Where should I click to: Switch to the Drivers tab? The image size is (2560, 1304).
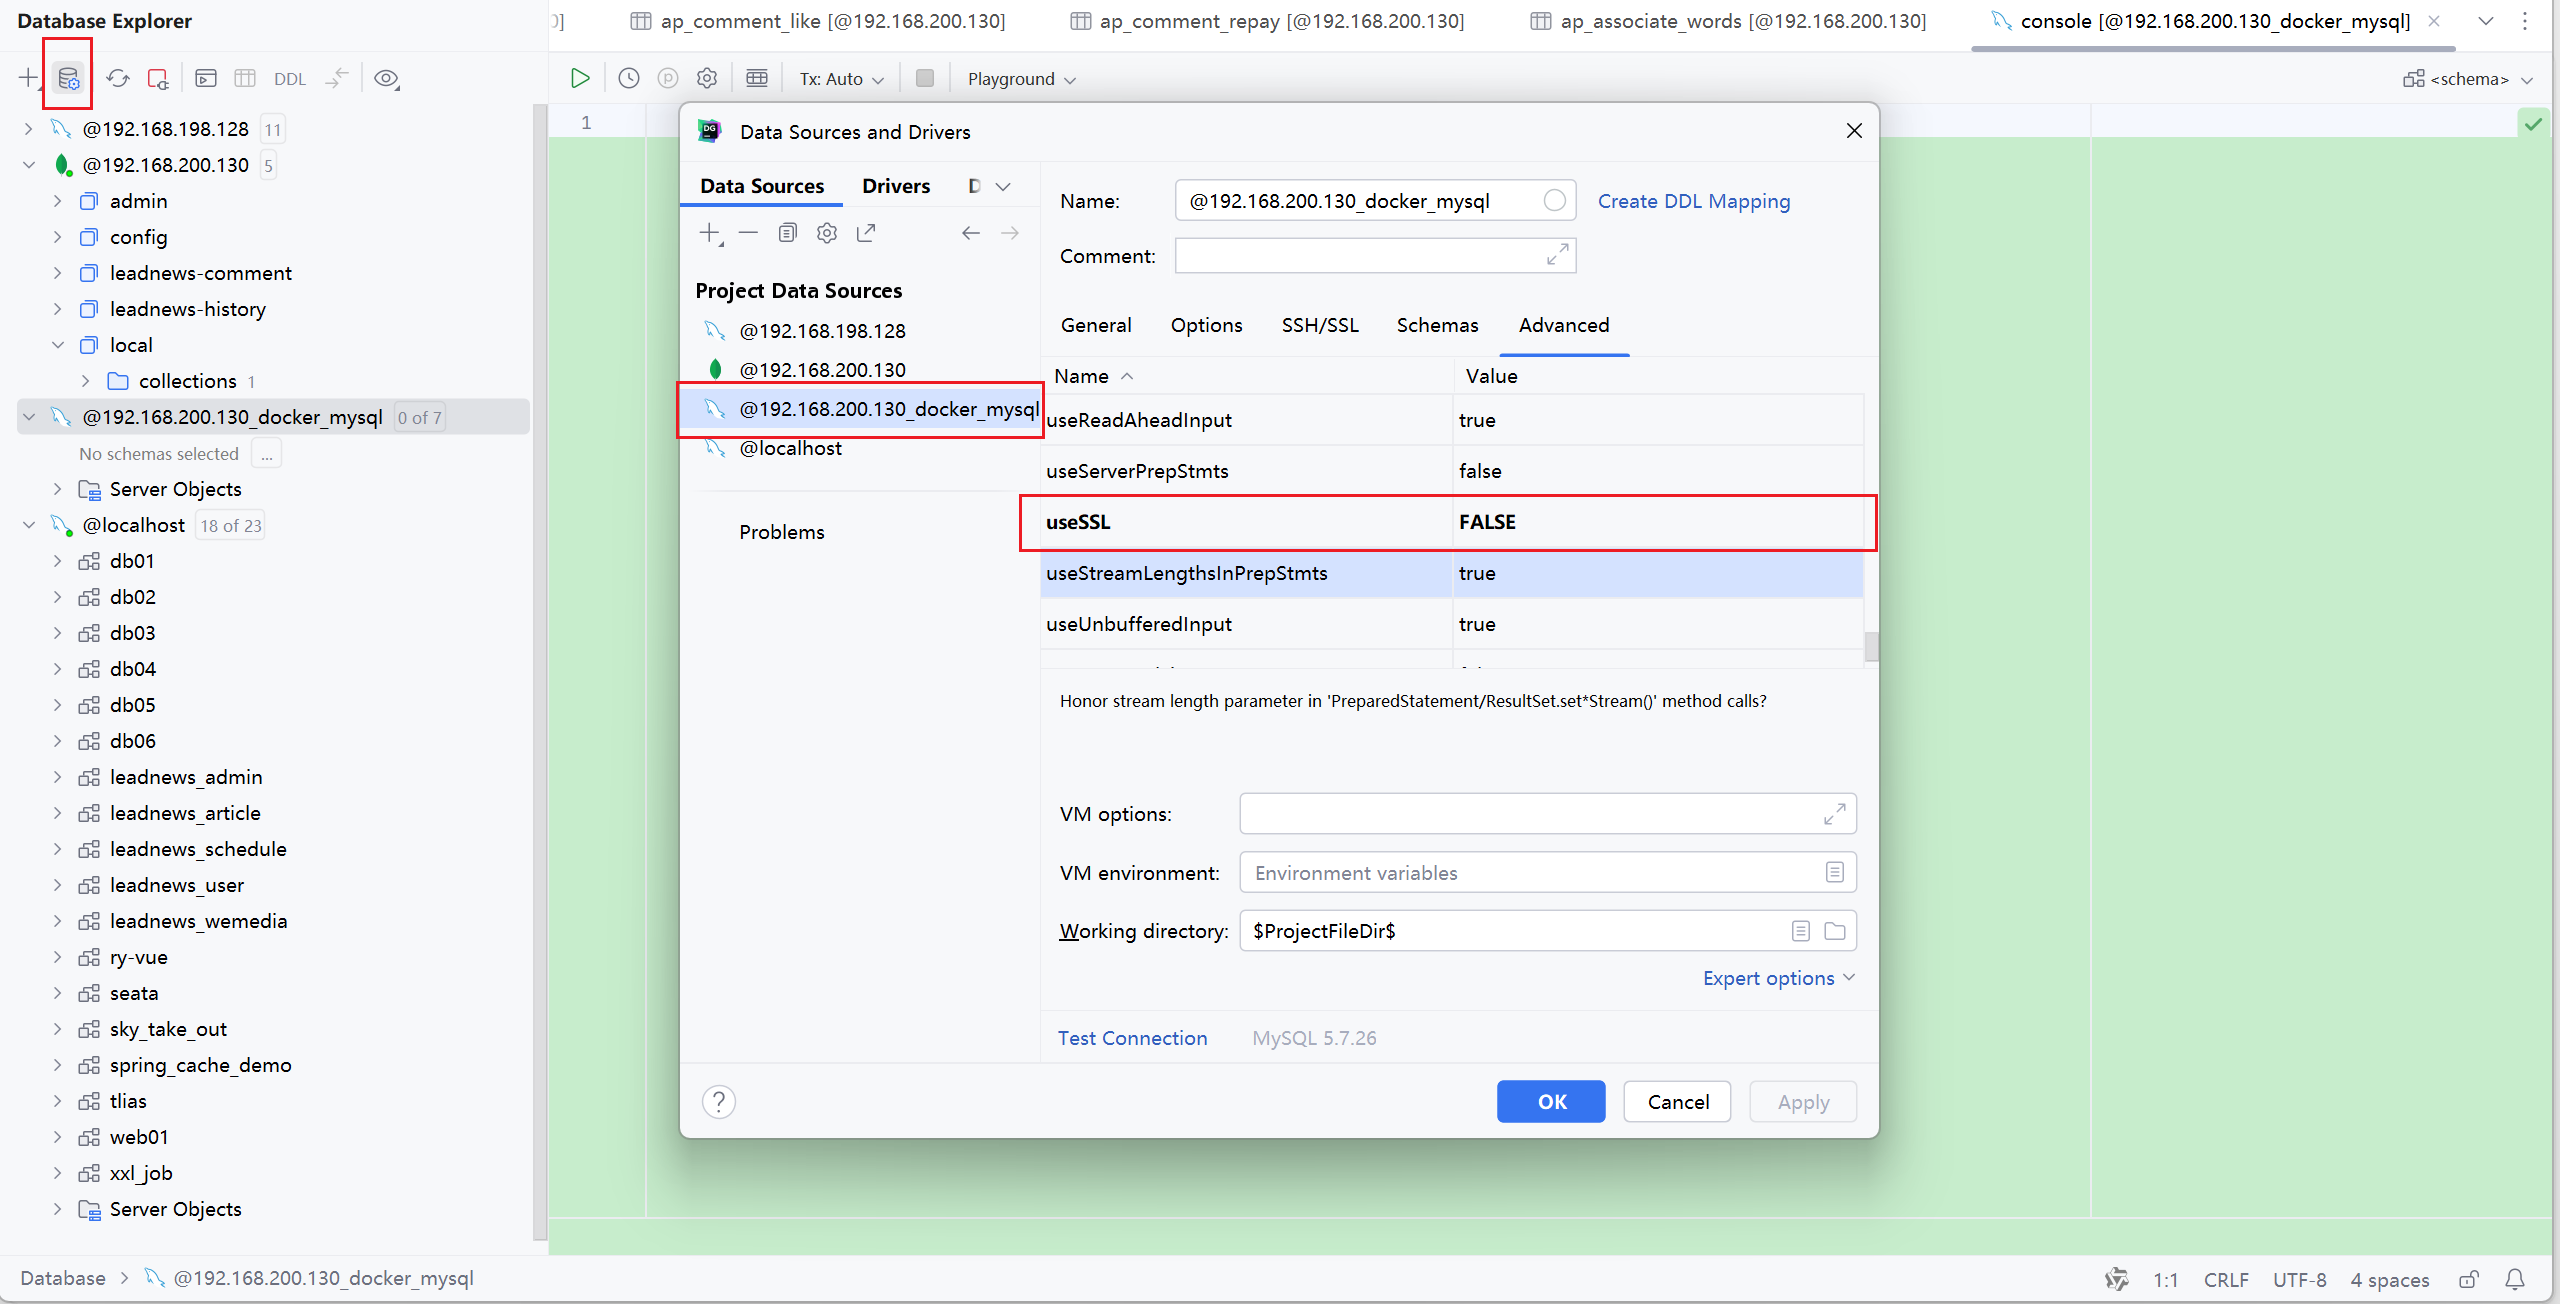click(x=895, y=186)
